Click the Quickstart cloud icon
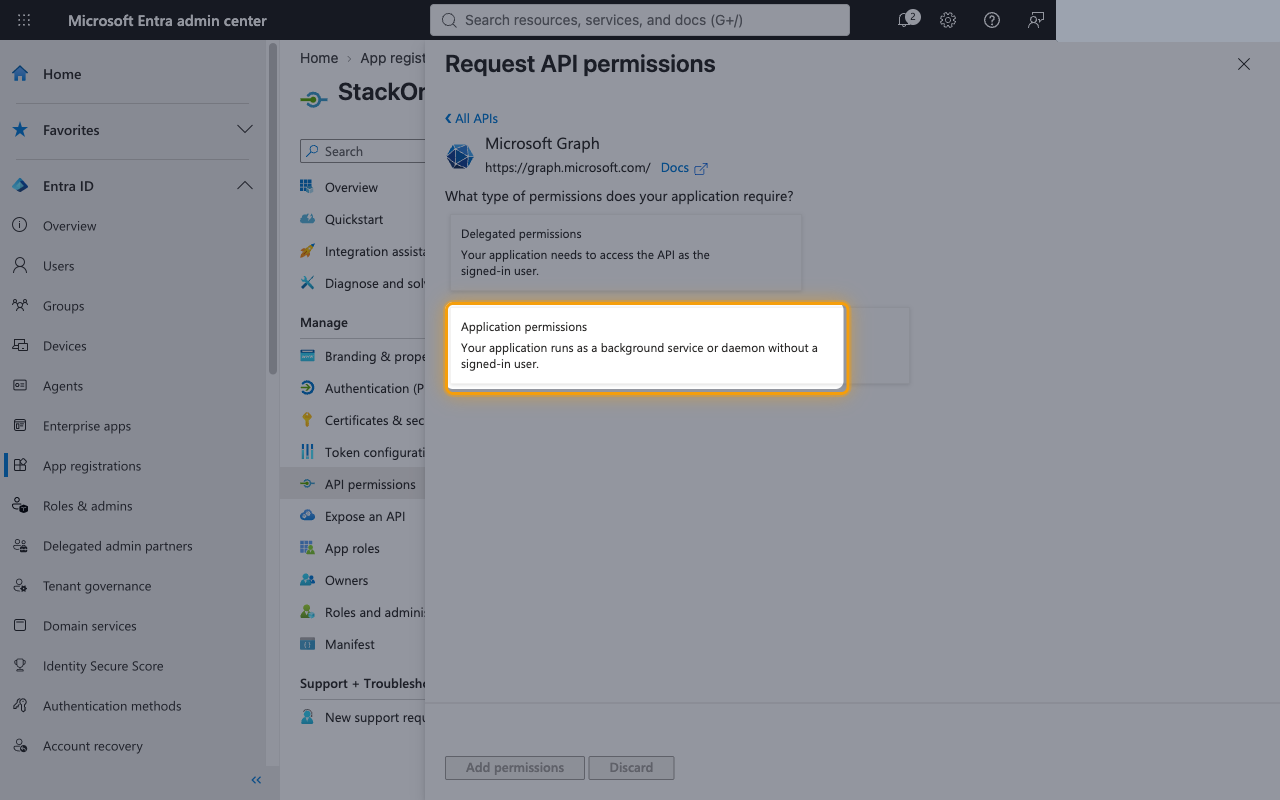The height and width of the screenshot is (800, 1280). pos(308,219)
